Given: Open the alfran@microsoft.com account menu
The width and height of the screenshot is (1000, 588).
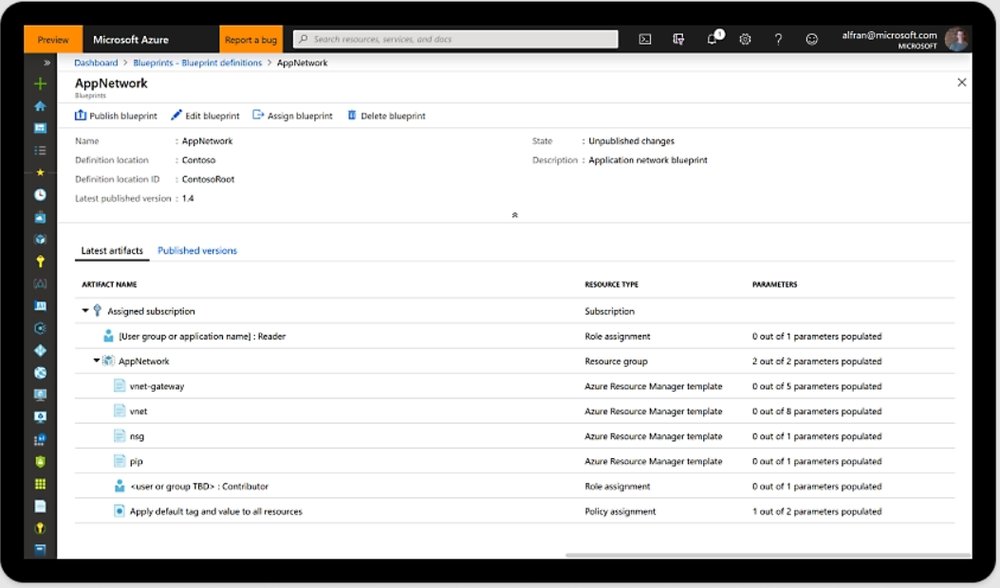Looking at the screenshot, I should pos(889,39).
